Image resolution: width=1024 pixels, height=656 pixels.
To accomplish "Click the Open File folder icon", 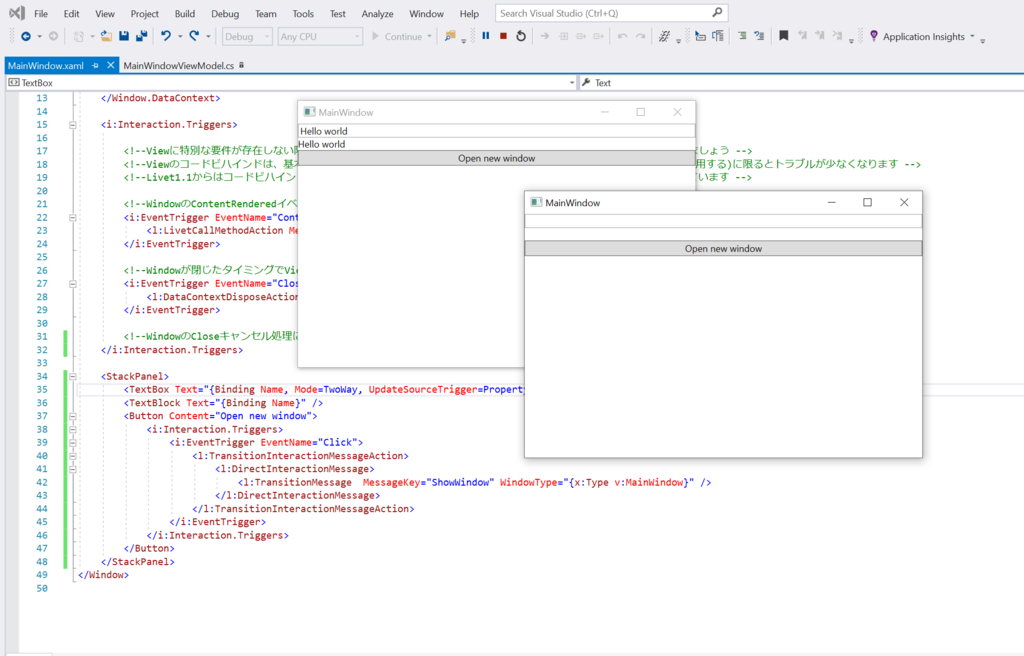I will click(x=106, y=37).
